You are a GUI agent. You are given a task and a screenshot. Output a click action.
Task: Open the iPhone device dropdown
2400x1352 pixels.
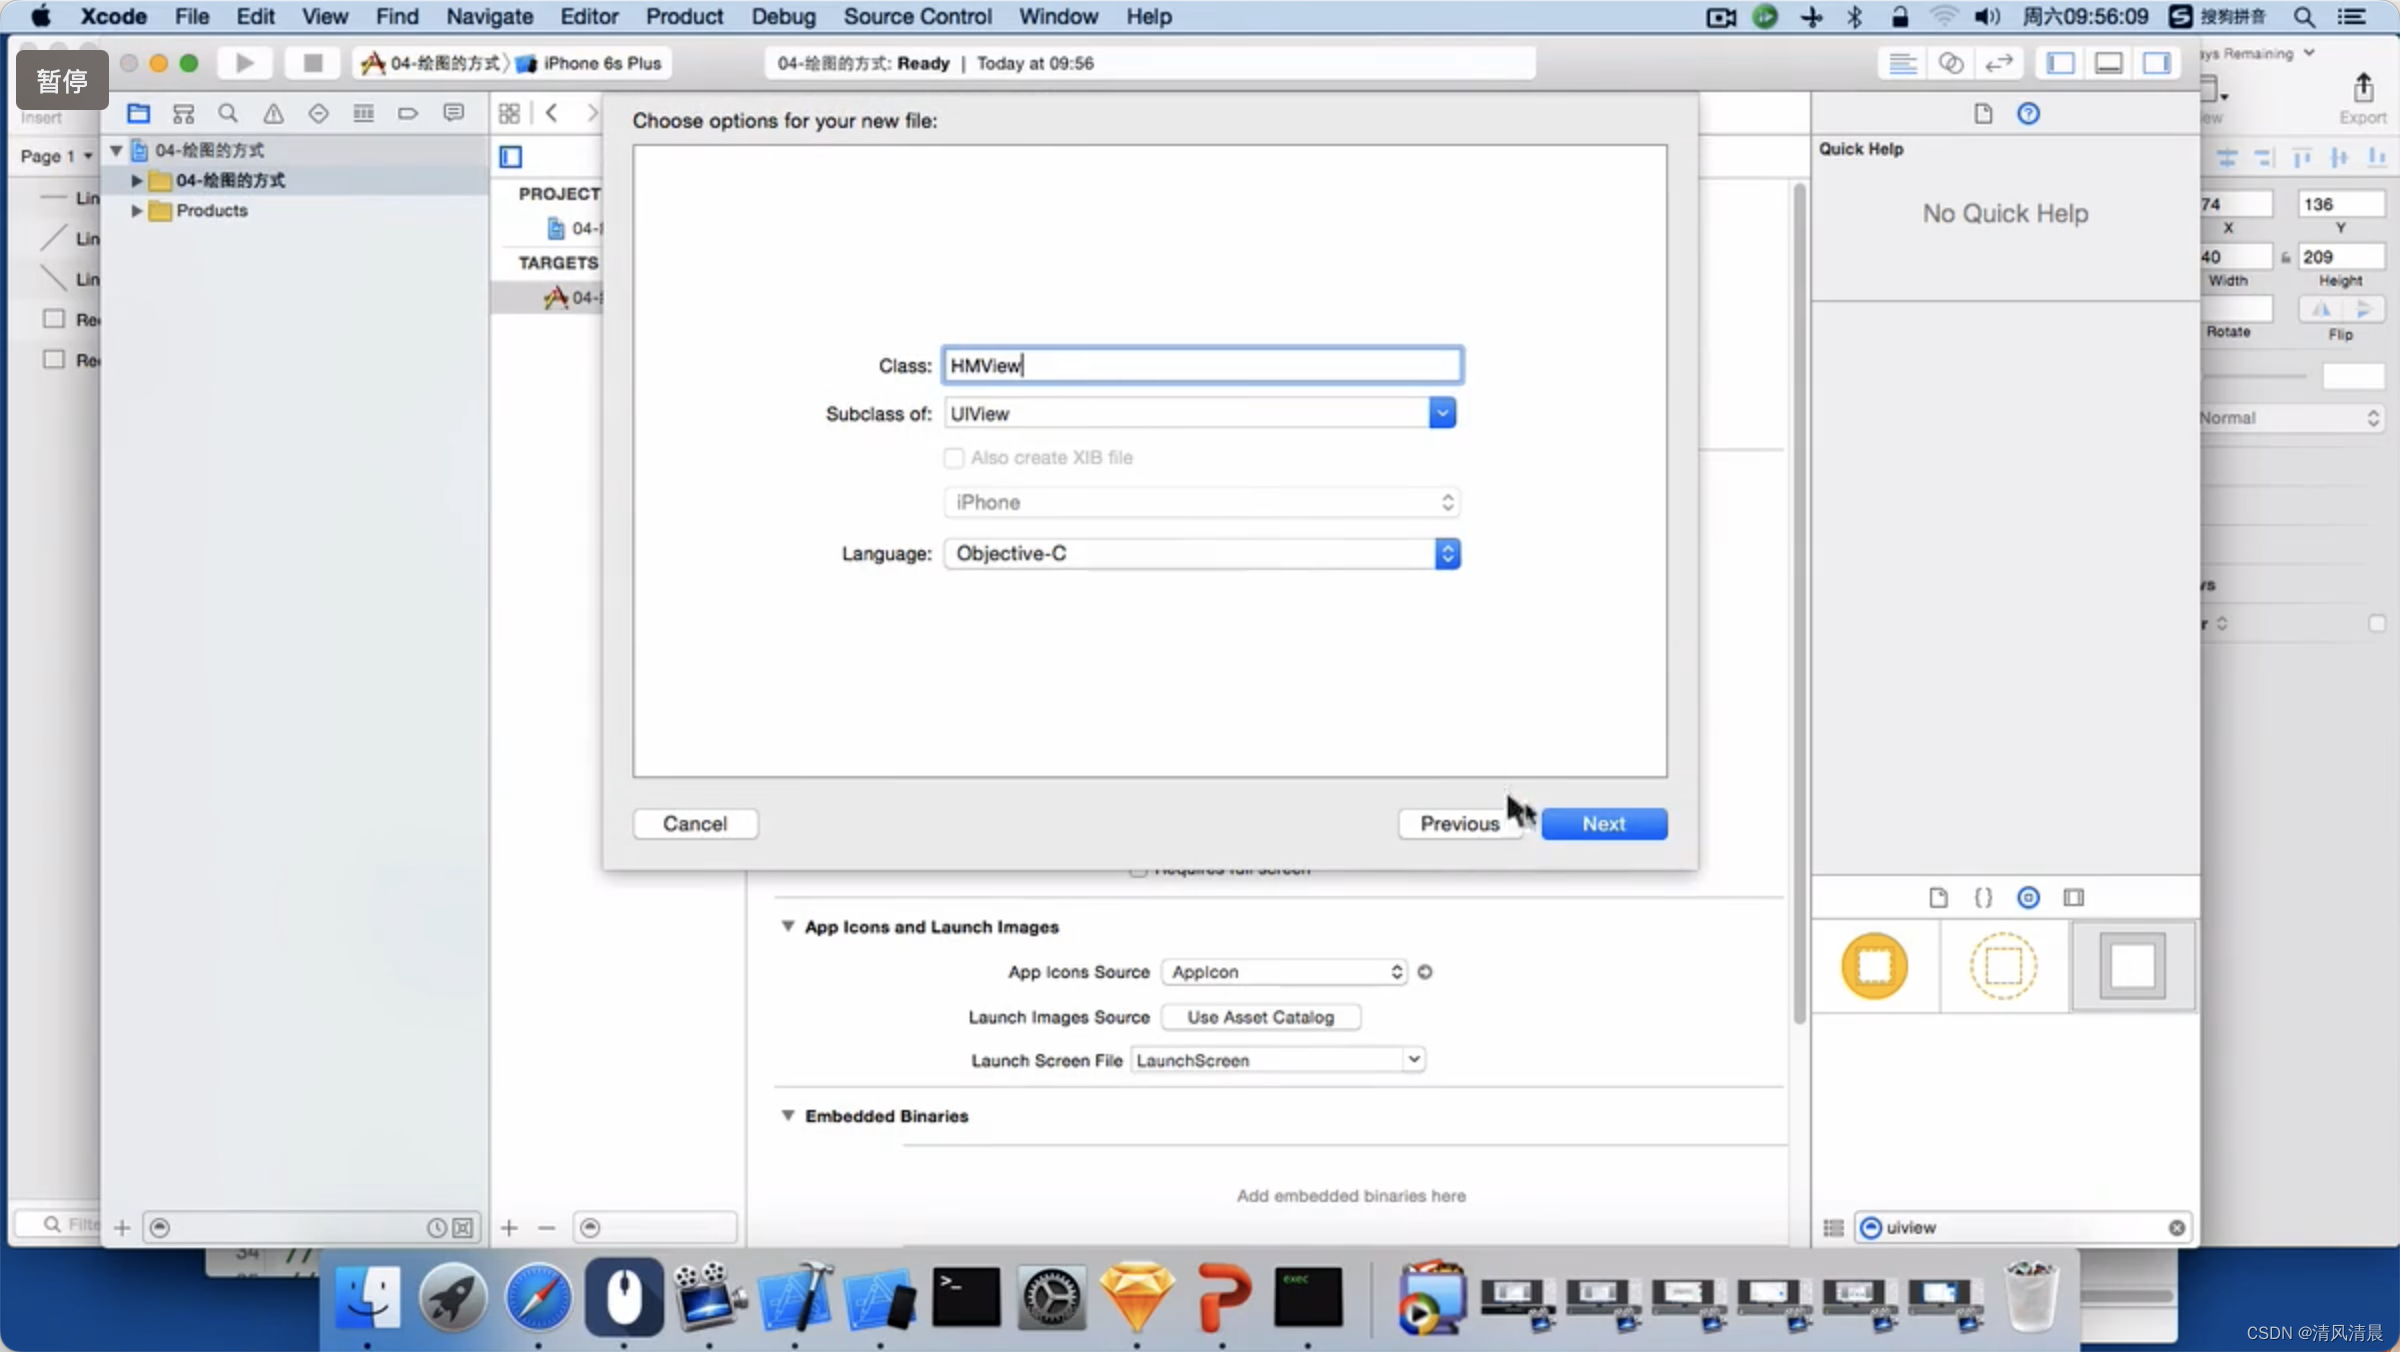1198,503
